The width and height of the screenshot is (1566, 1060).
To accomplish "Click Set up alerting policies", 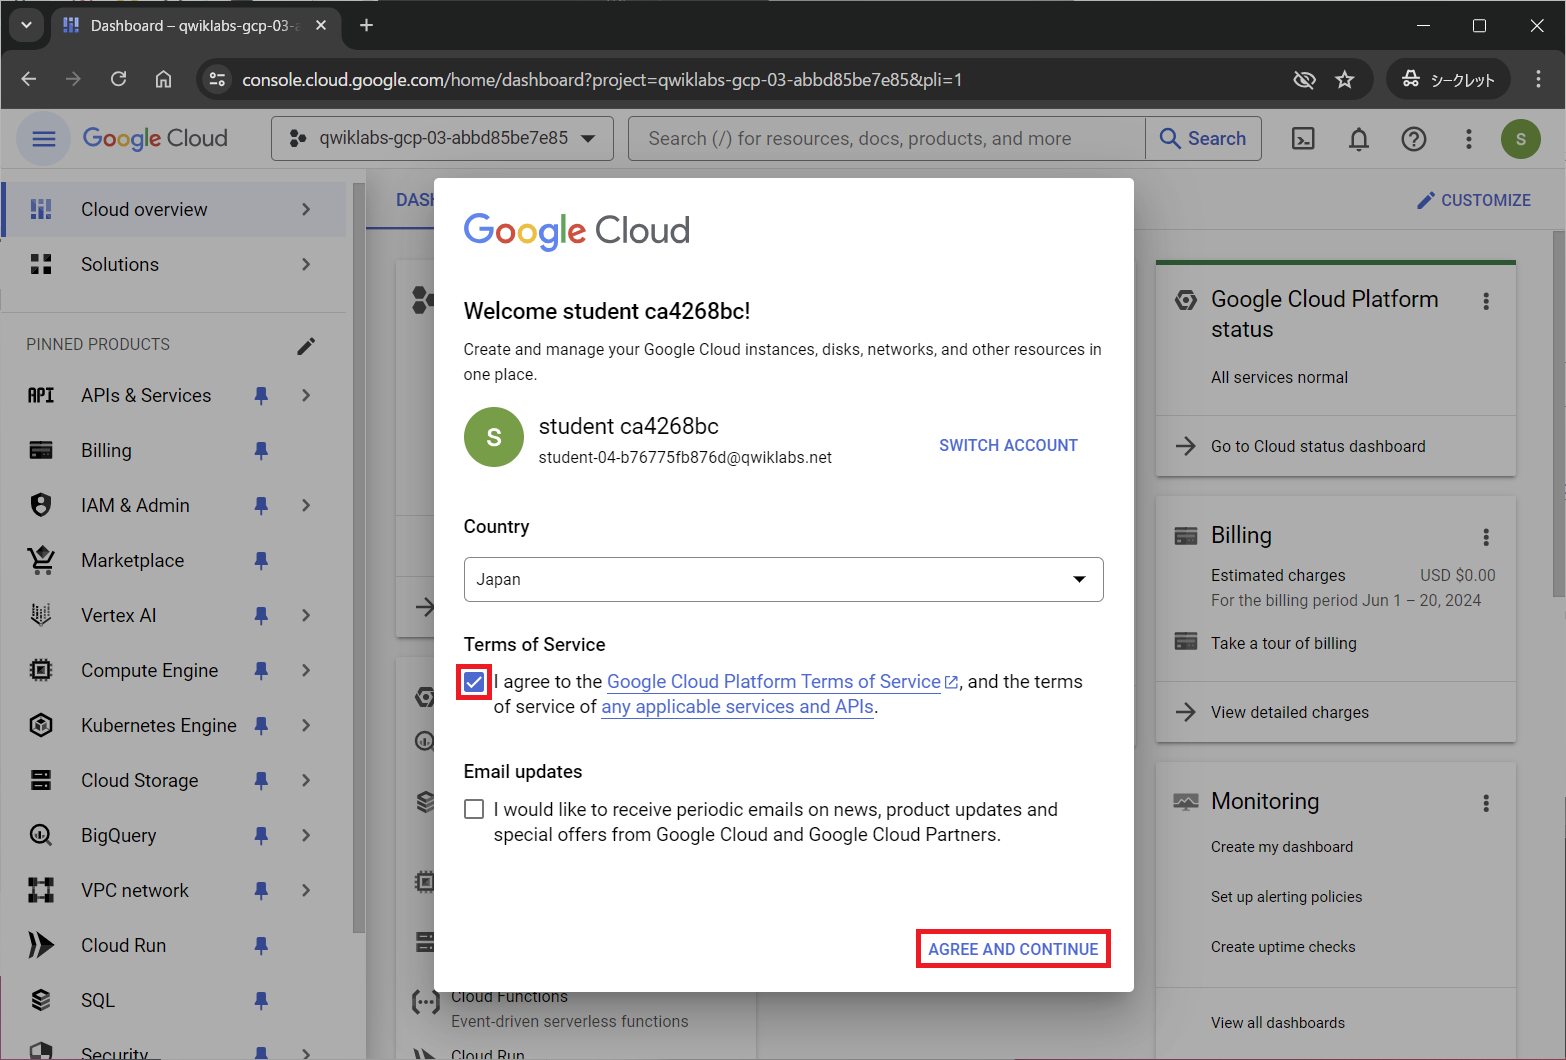I will click(1286, 897).
